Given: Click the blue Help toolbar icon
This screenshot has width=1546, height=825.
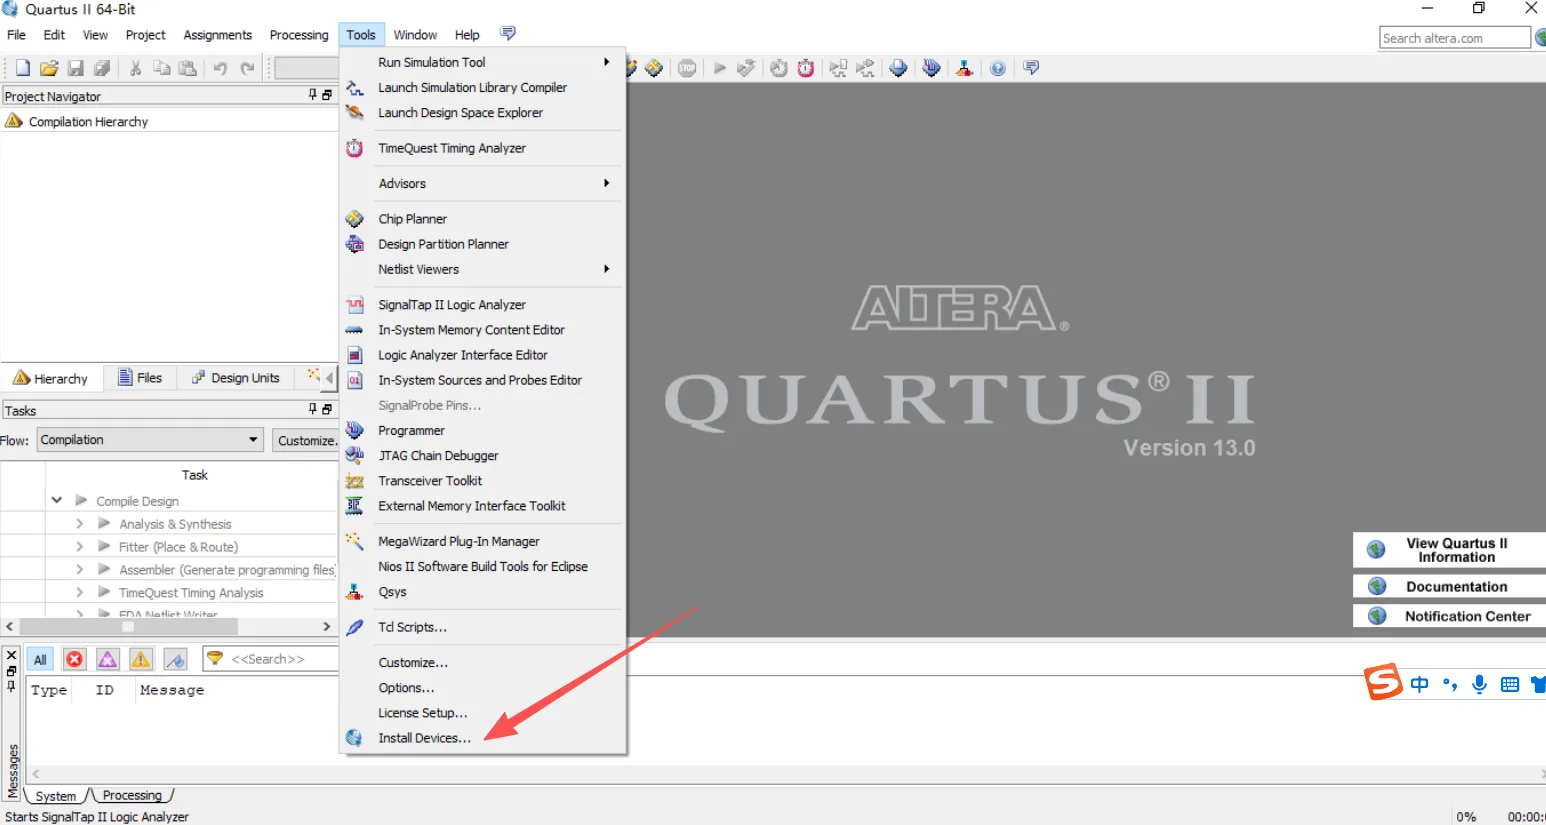Looking at the screenshot, I should click(x=998, y=68).
